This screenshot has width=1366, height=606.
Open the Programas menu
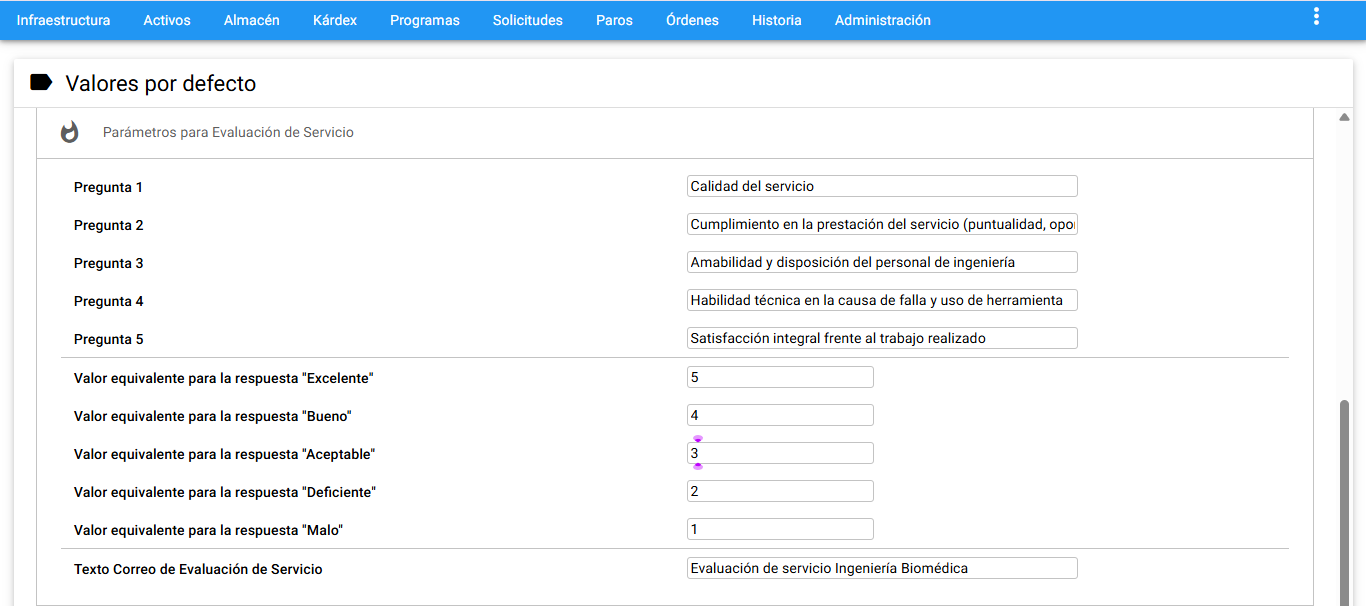[x=425, y=20]
